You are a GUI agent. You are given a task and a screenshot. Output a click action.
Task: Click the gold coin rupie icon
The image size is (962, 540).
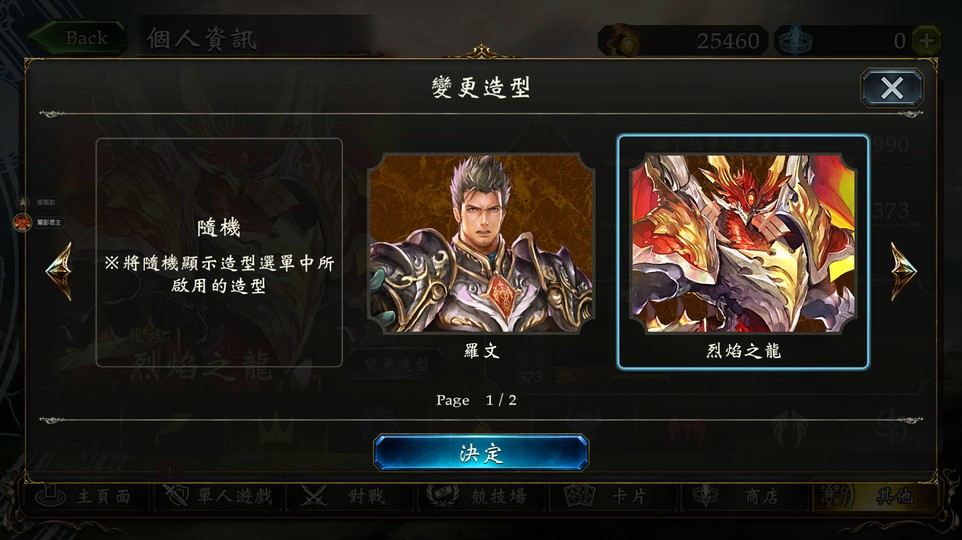tap(622, 40)
